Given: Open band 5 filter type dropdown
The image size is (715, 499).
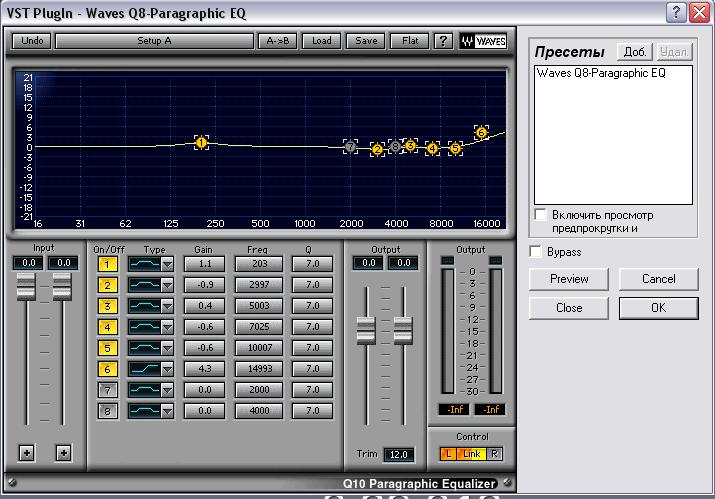Looking at the screenshot, I should pyautogui.click(x=167, y=348).
